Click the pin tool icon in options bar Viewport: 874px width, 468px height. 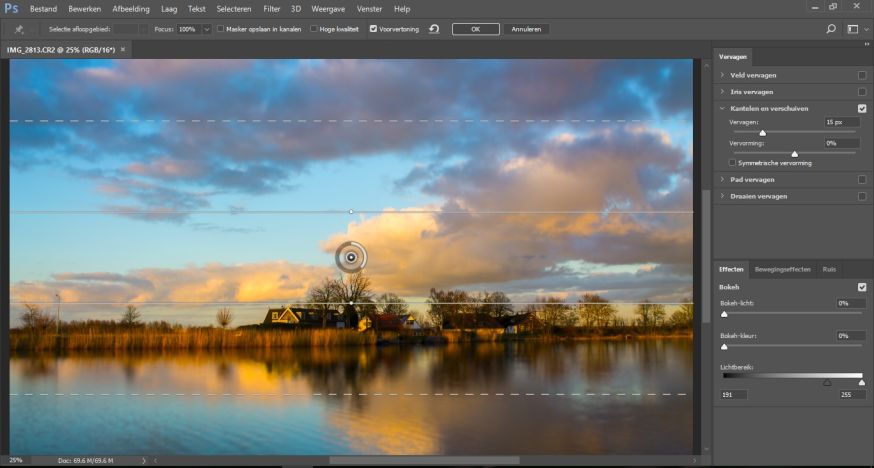pos(19,29)
